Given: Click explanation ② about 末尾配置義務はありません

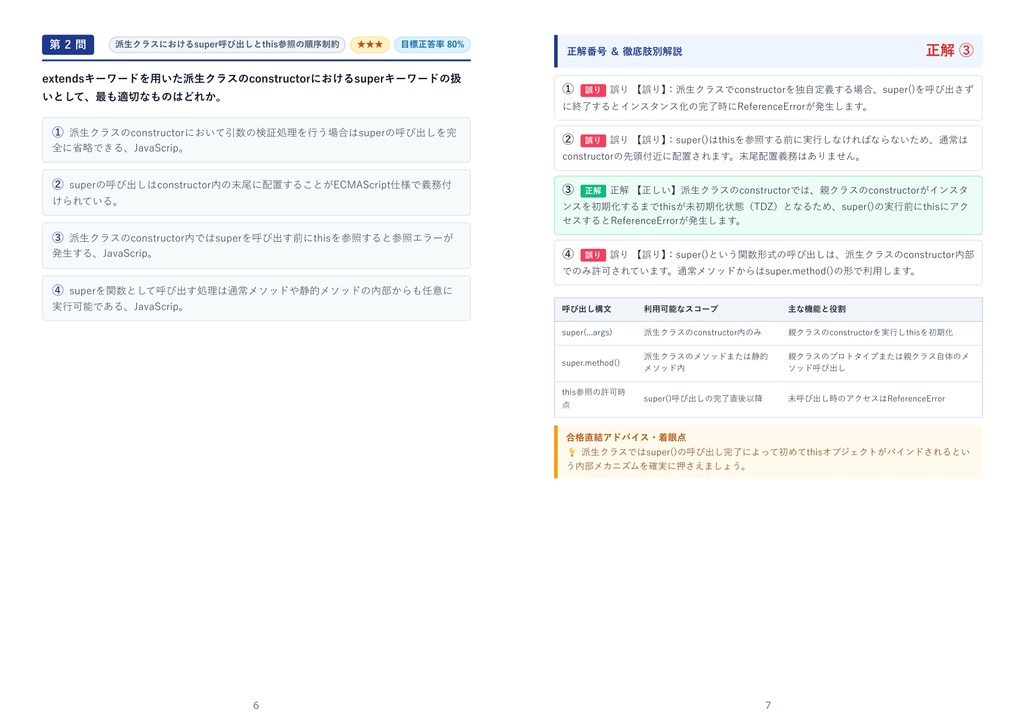Looking at the screenshot, I should click(x=768, y=148).
